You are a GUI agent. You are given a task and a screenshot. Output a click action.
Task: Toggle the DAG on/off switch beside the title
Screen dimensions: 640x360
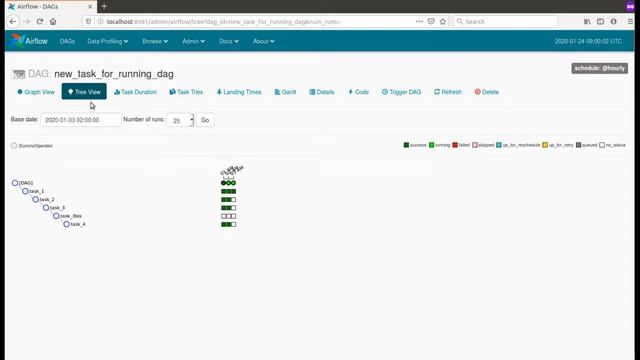18,74
